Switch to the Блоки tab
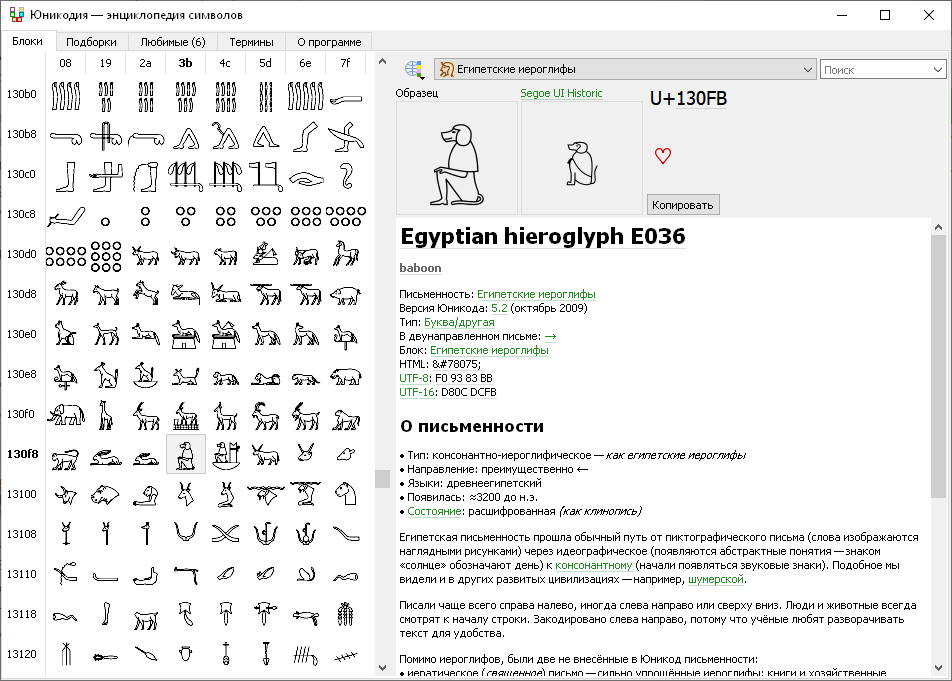This screenshot has height=681, width=952. (27, 41)
